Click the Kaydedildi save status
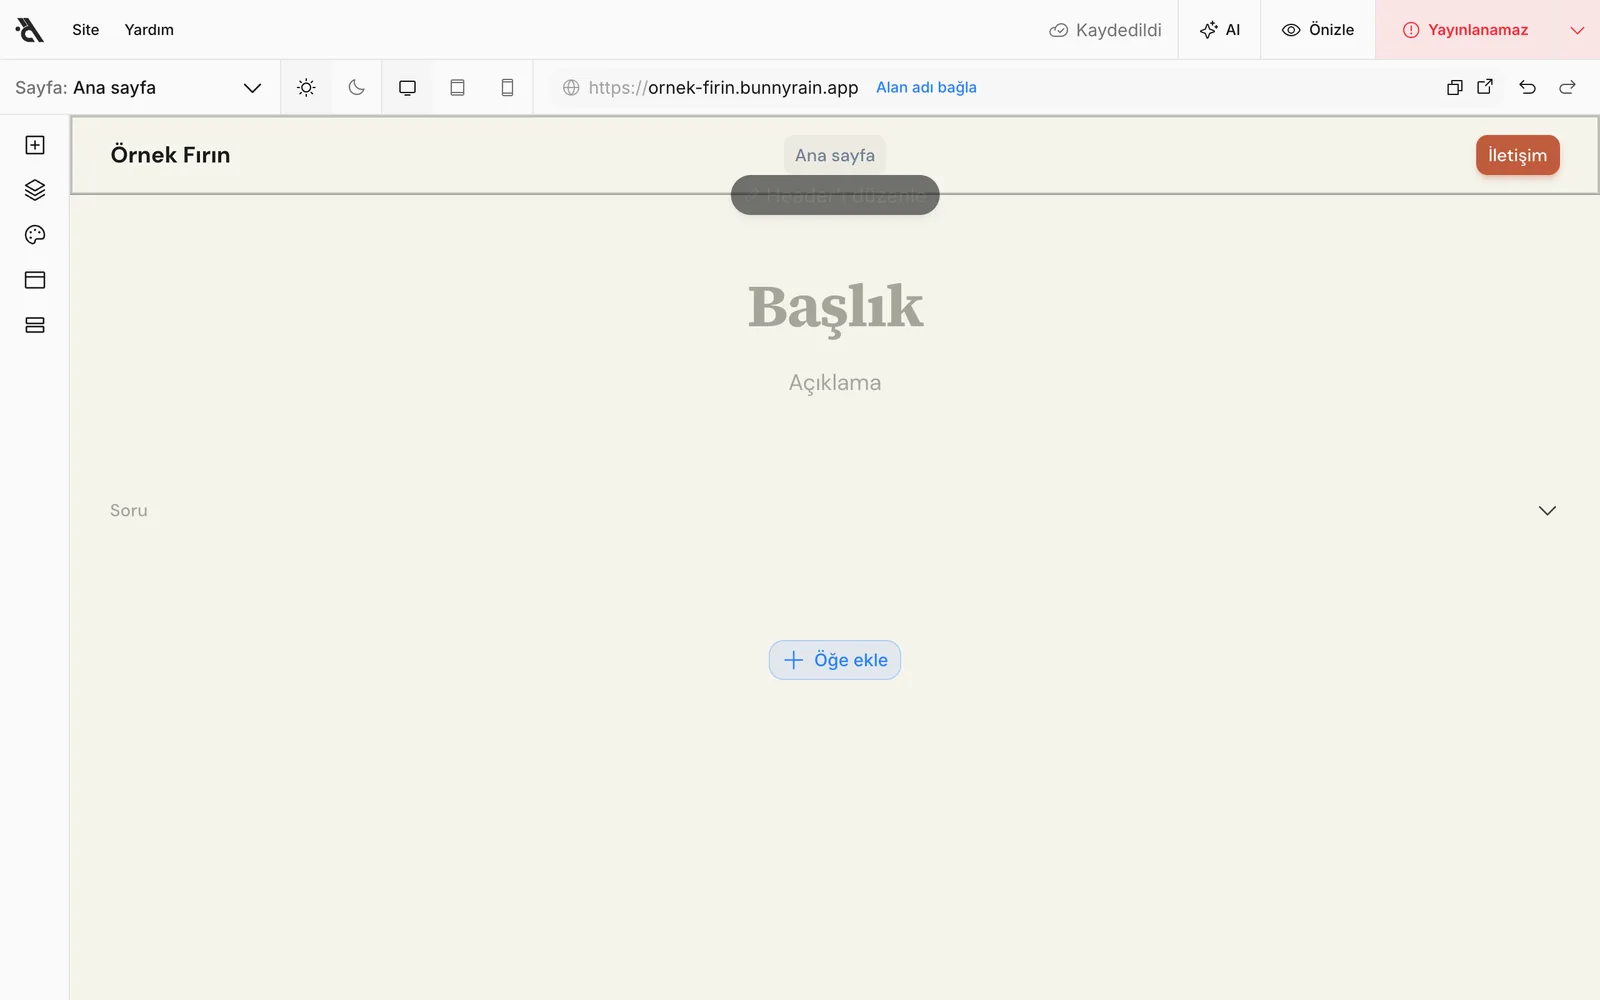The image size is (1600, 1000). (1105, 30)
